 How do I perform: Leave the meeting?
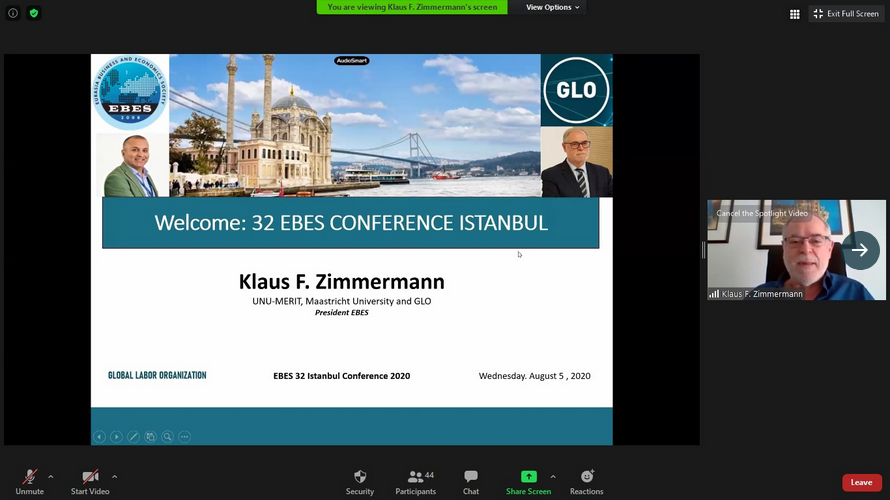coord(862,482)
